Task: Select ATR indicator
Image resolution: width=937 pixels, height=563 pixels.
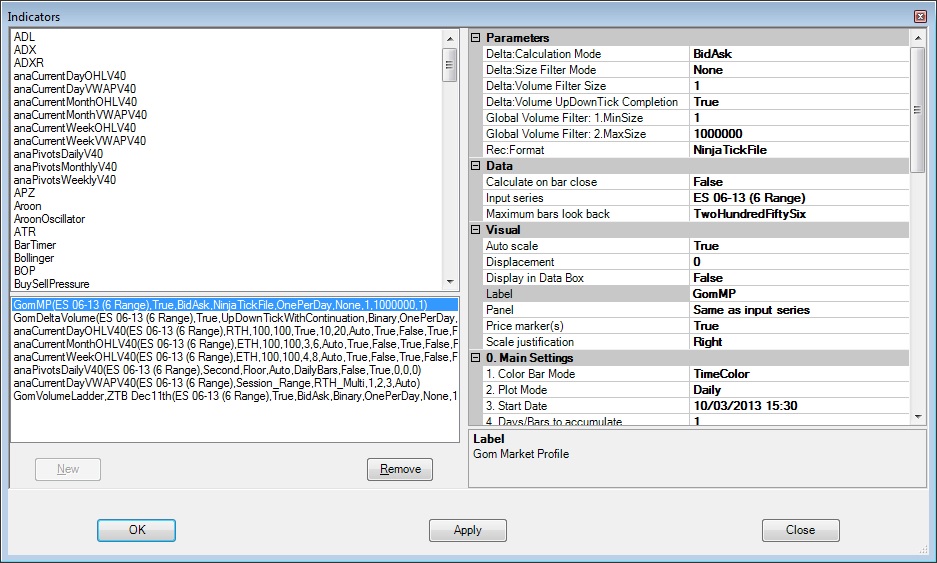Action: pos(25,232)
